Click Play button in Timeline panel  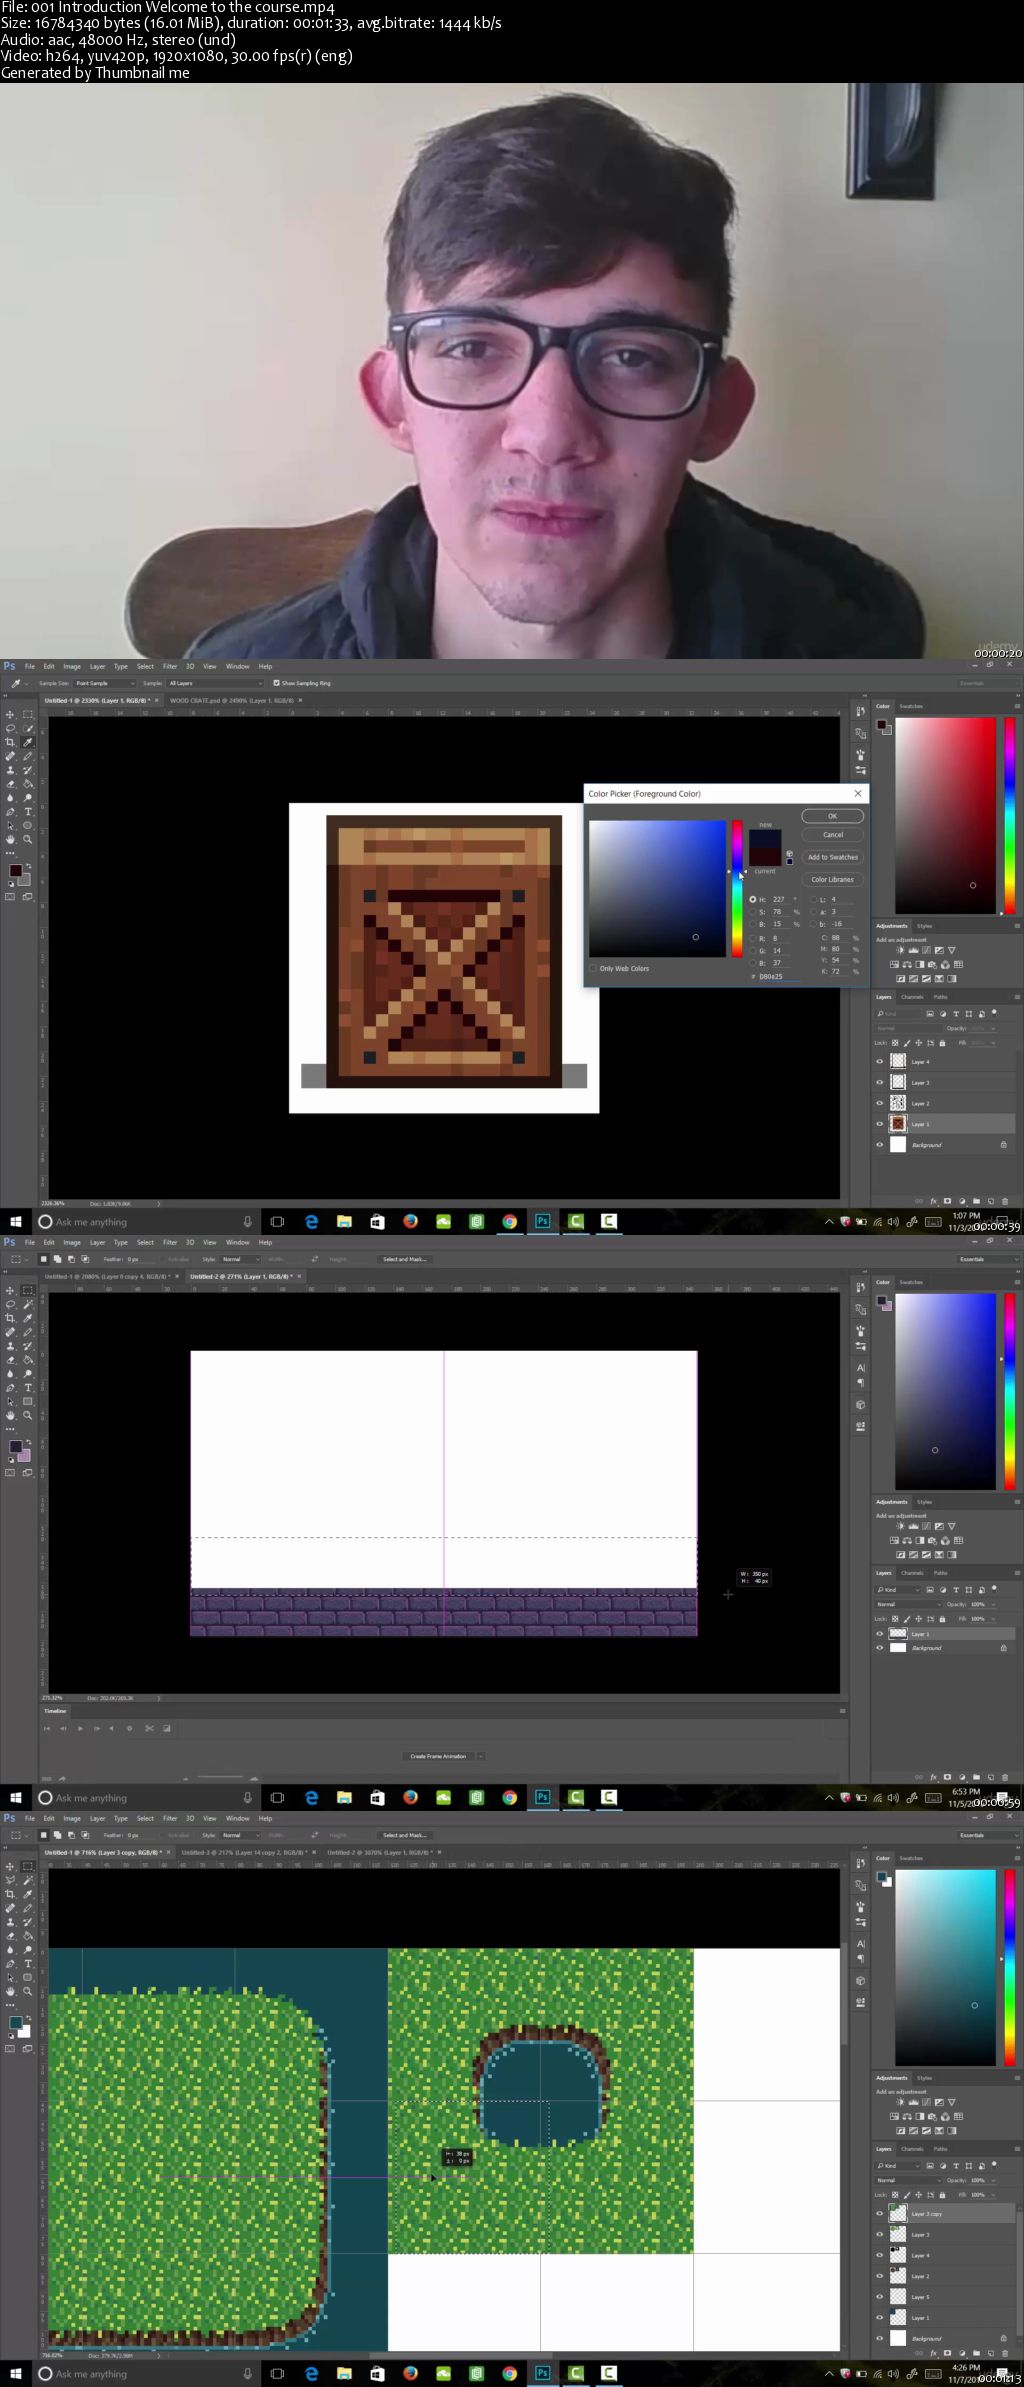tap(80, 1728)
